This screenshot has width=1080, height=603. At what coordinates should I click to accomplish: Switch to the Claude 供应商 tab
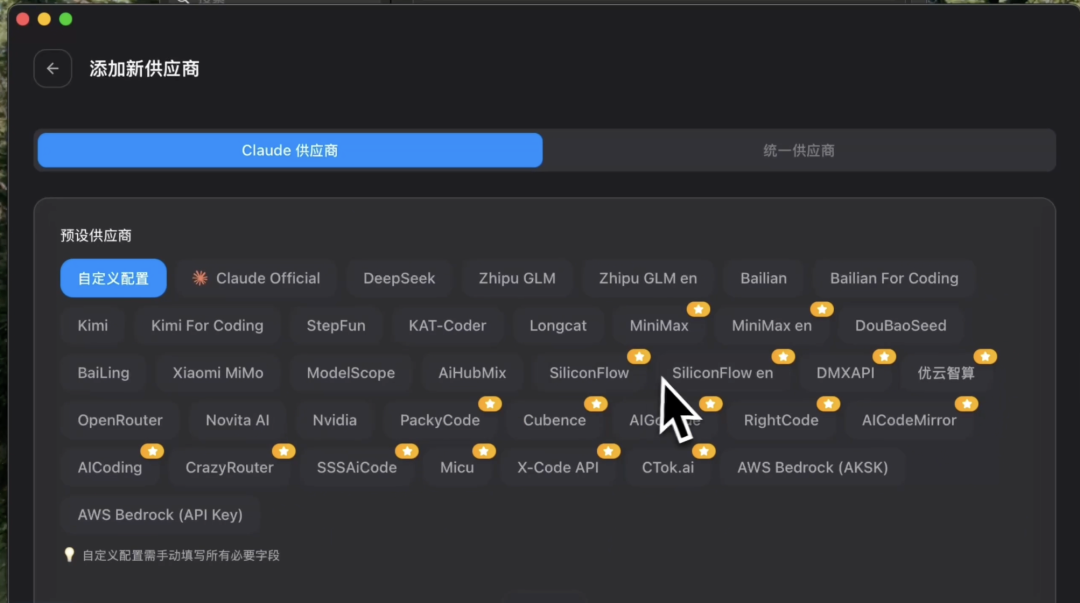coord(289,149)
